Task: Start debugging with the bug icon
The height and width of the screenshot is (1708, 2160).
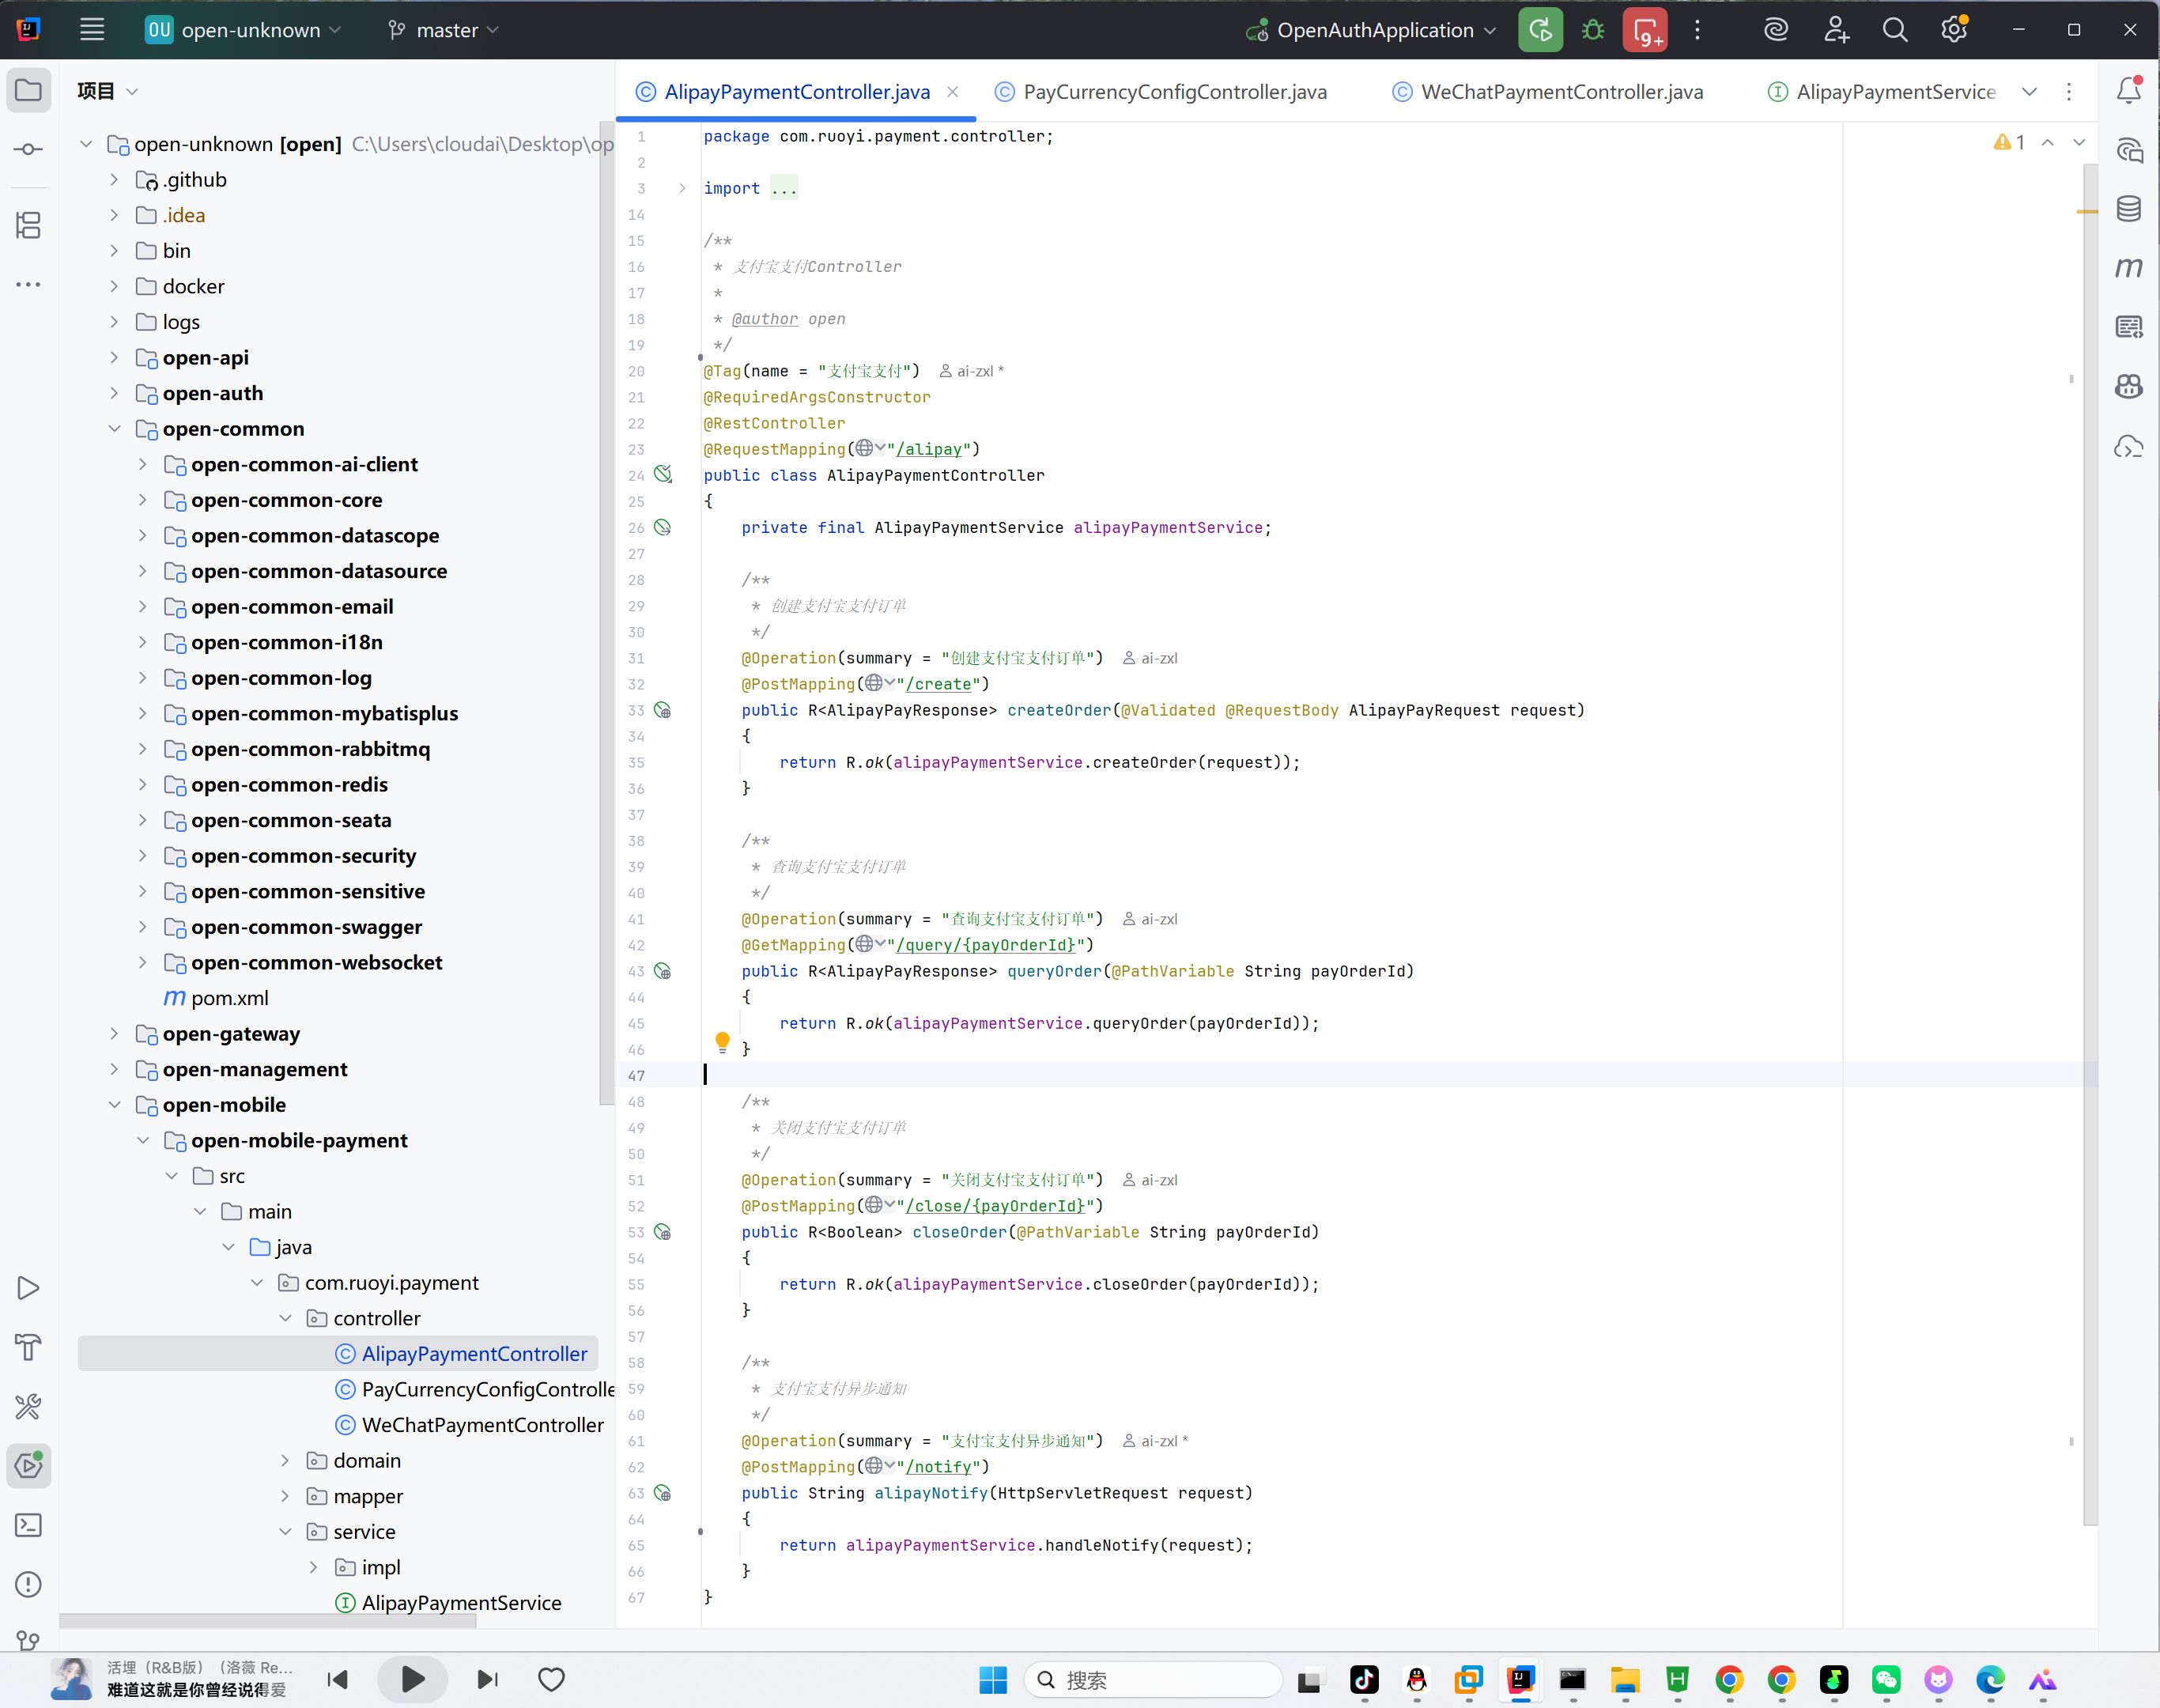Action: (1593, 30)
